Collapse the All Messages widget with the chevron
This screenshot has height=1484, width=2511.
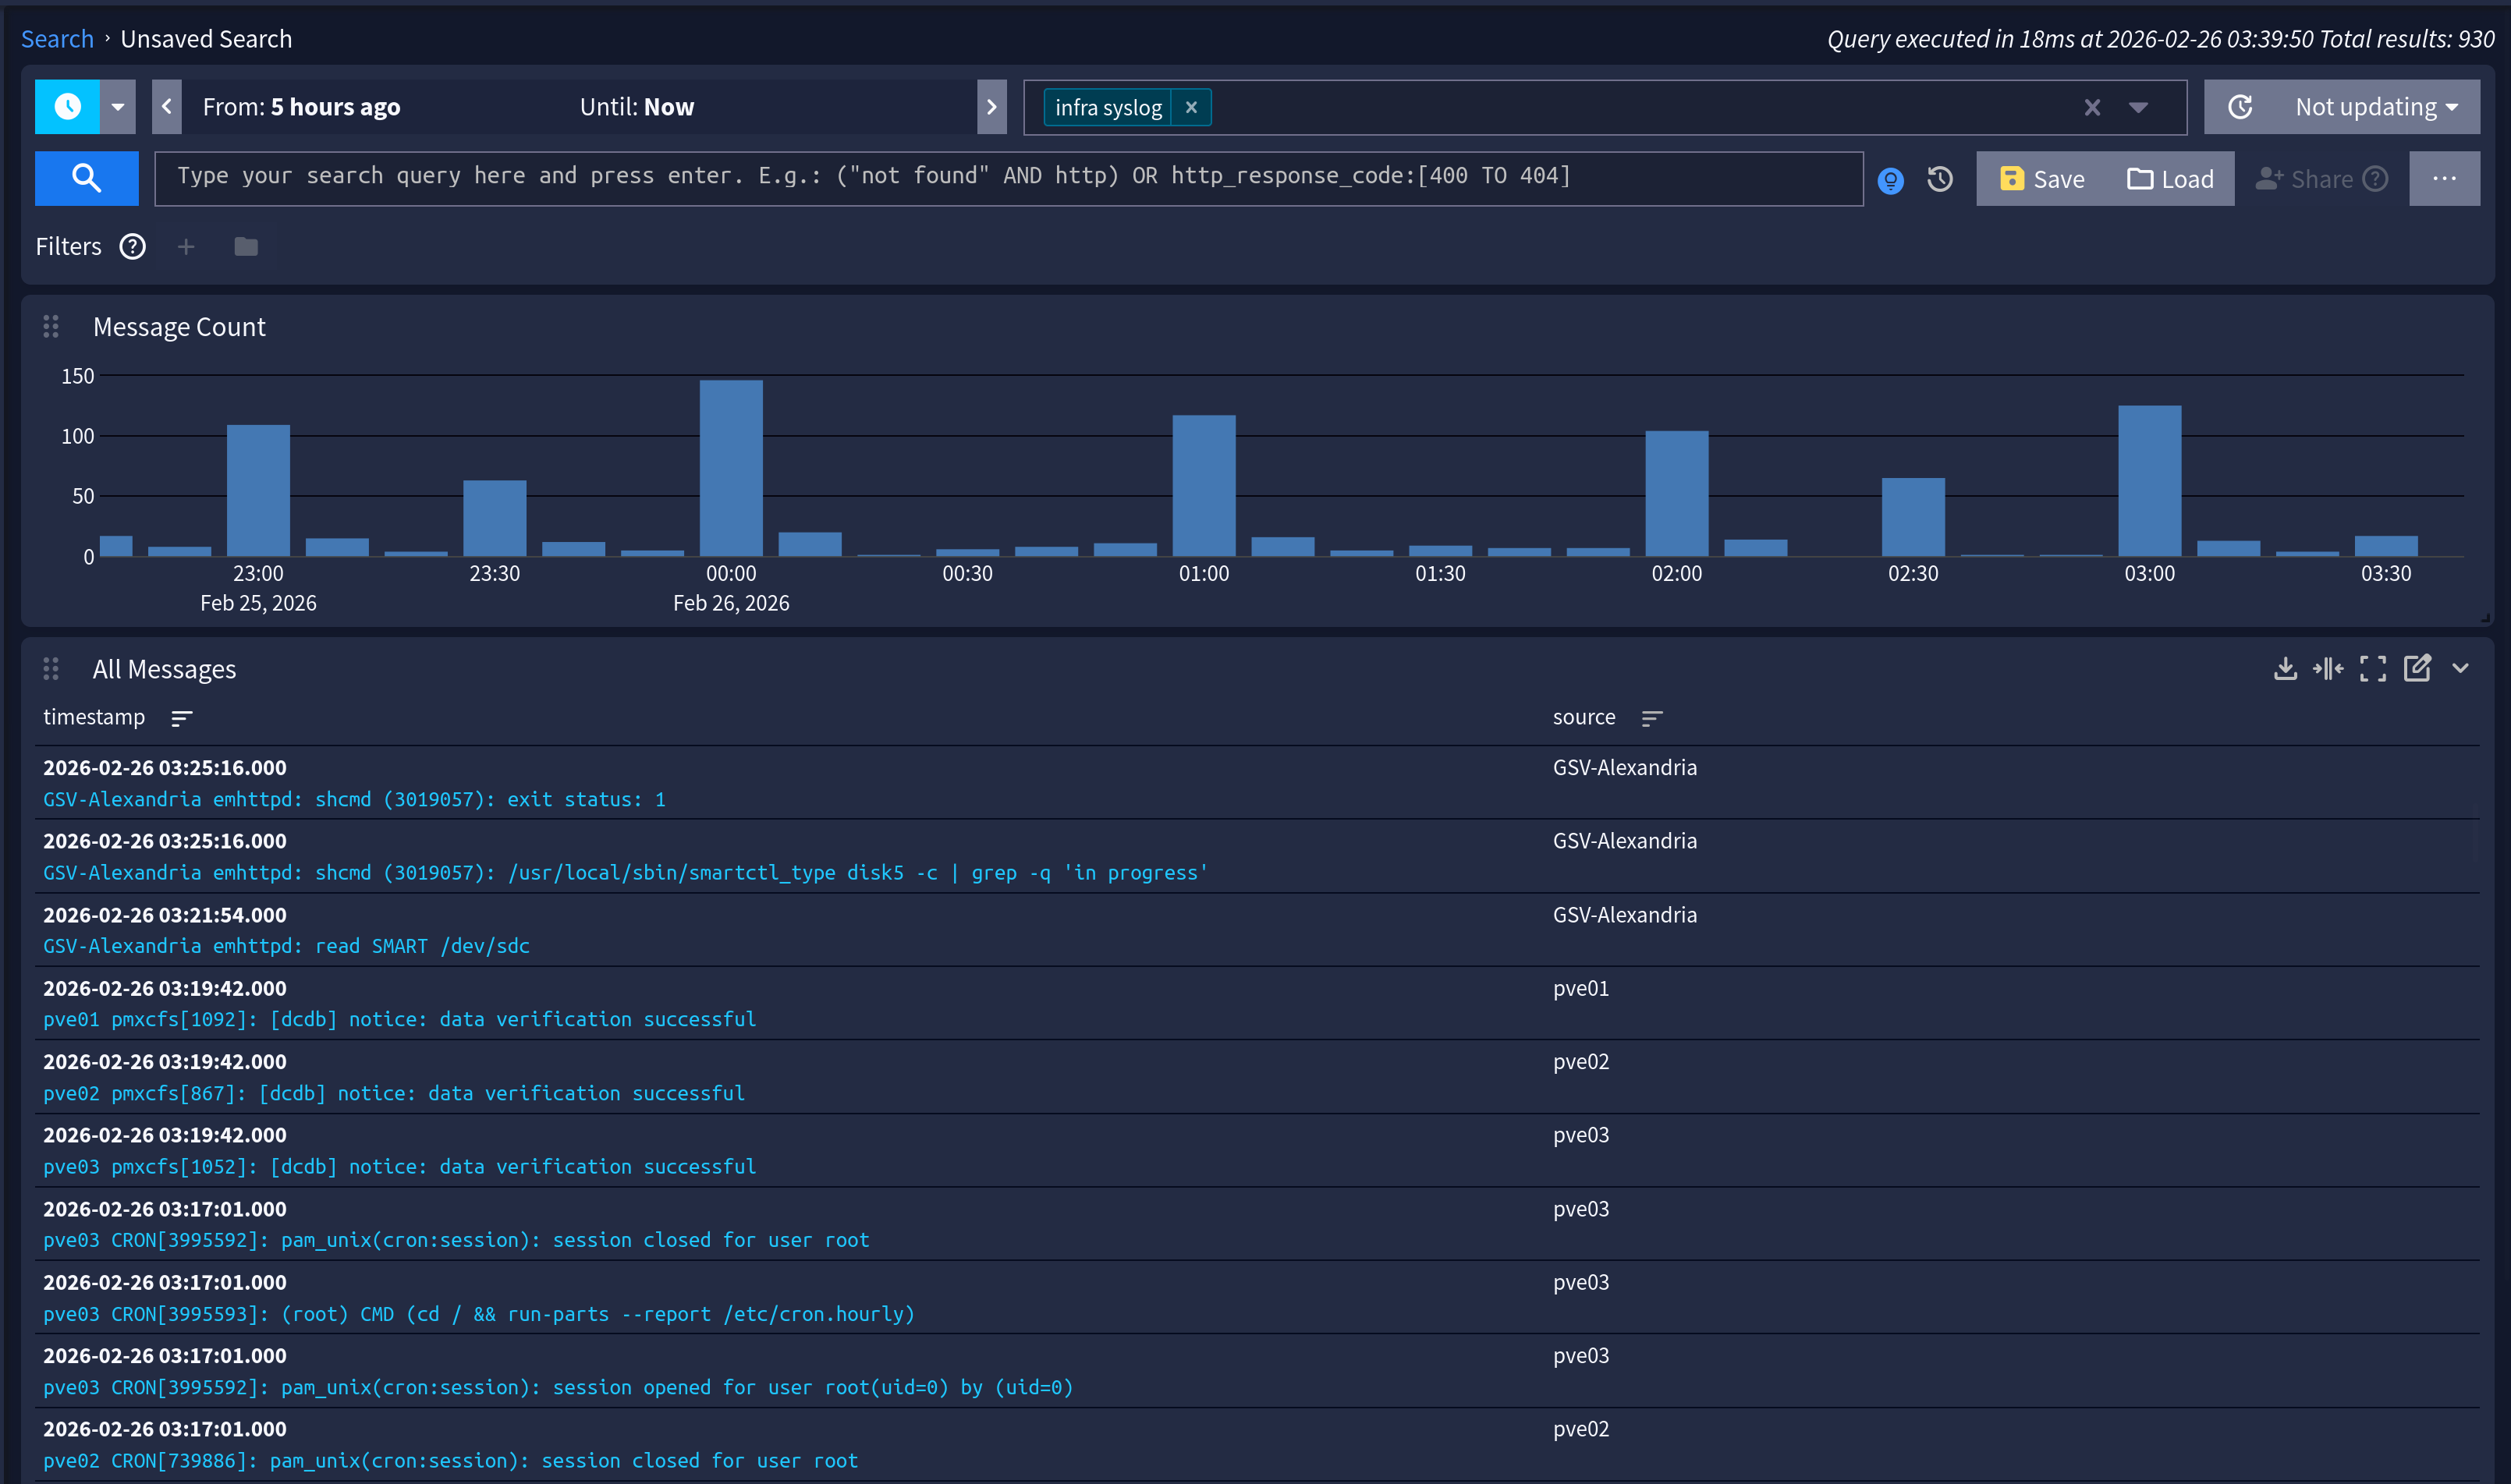click(2461, 668)
